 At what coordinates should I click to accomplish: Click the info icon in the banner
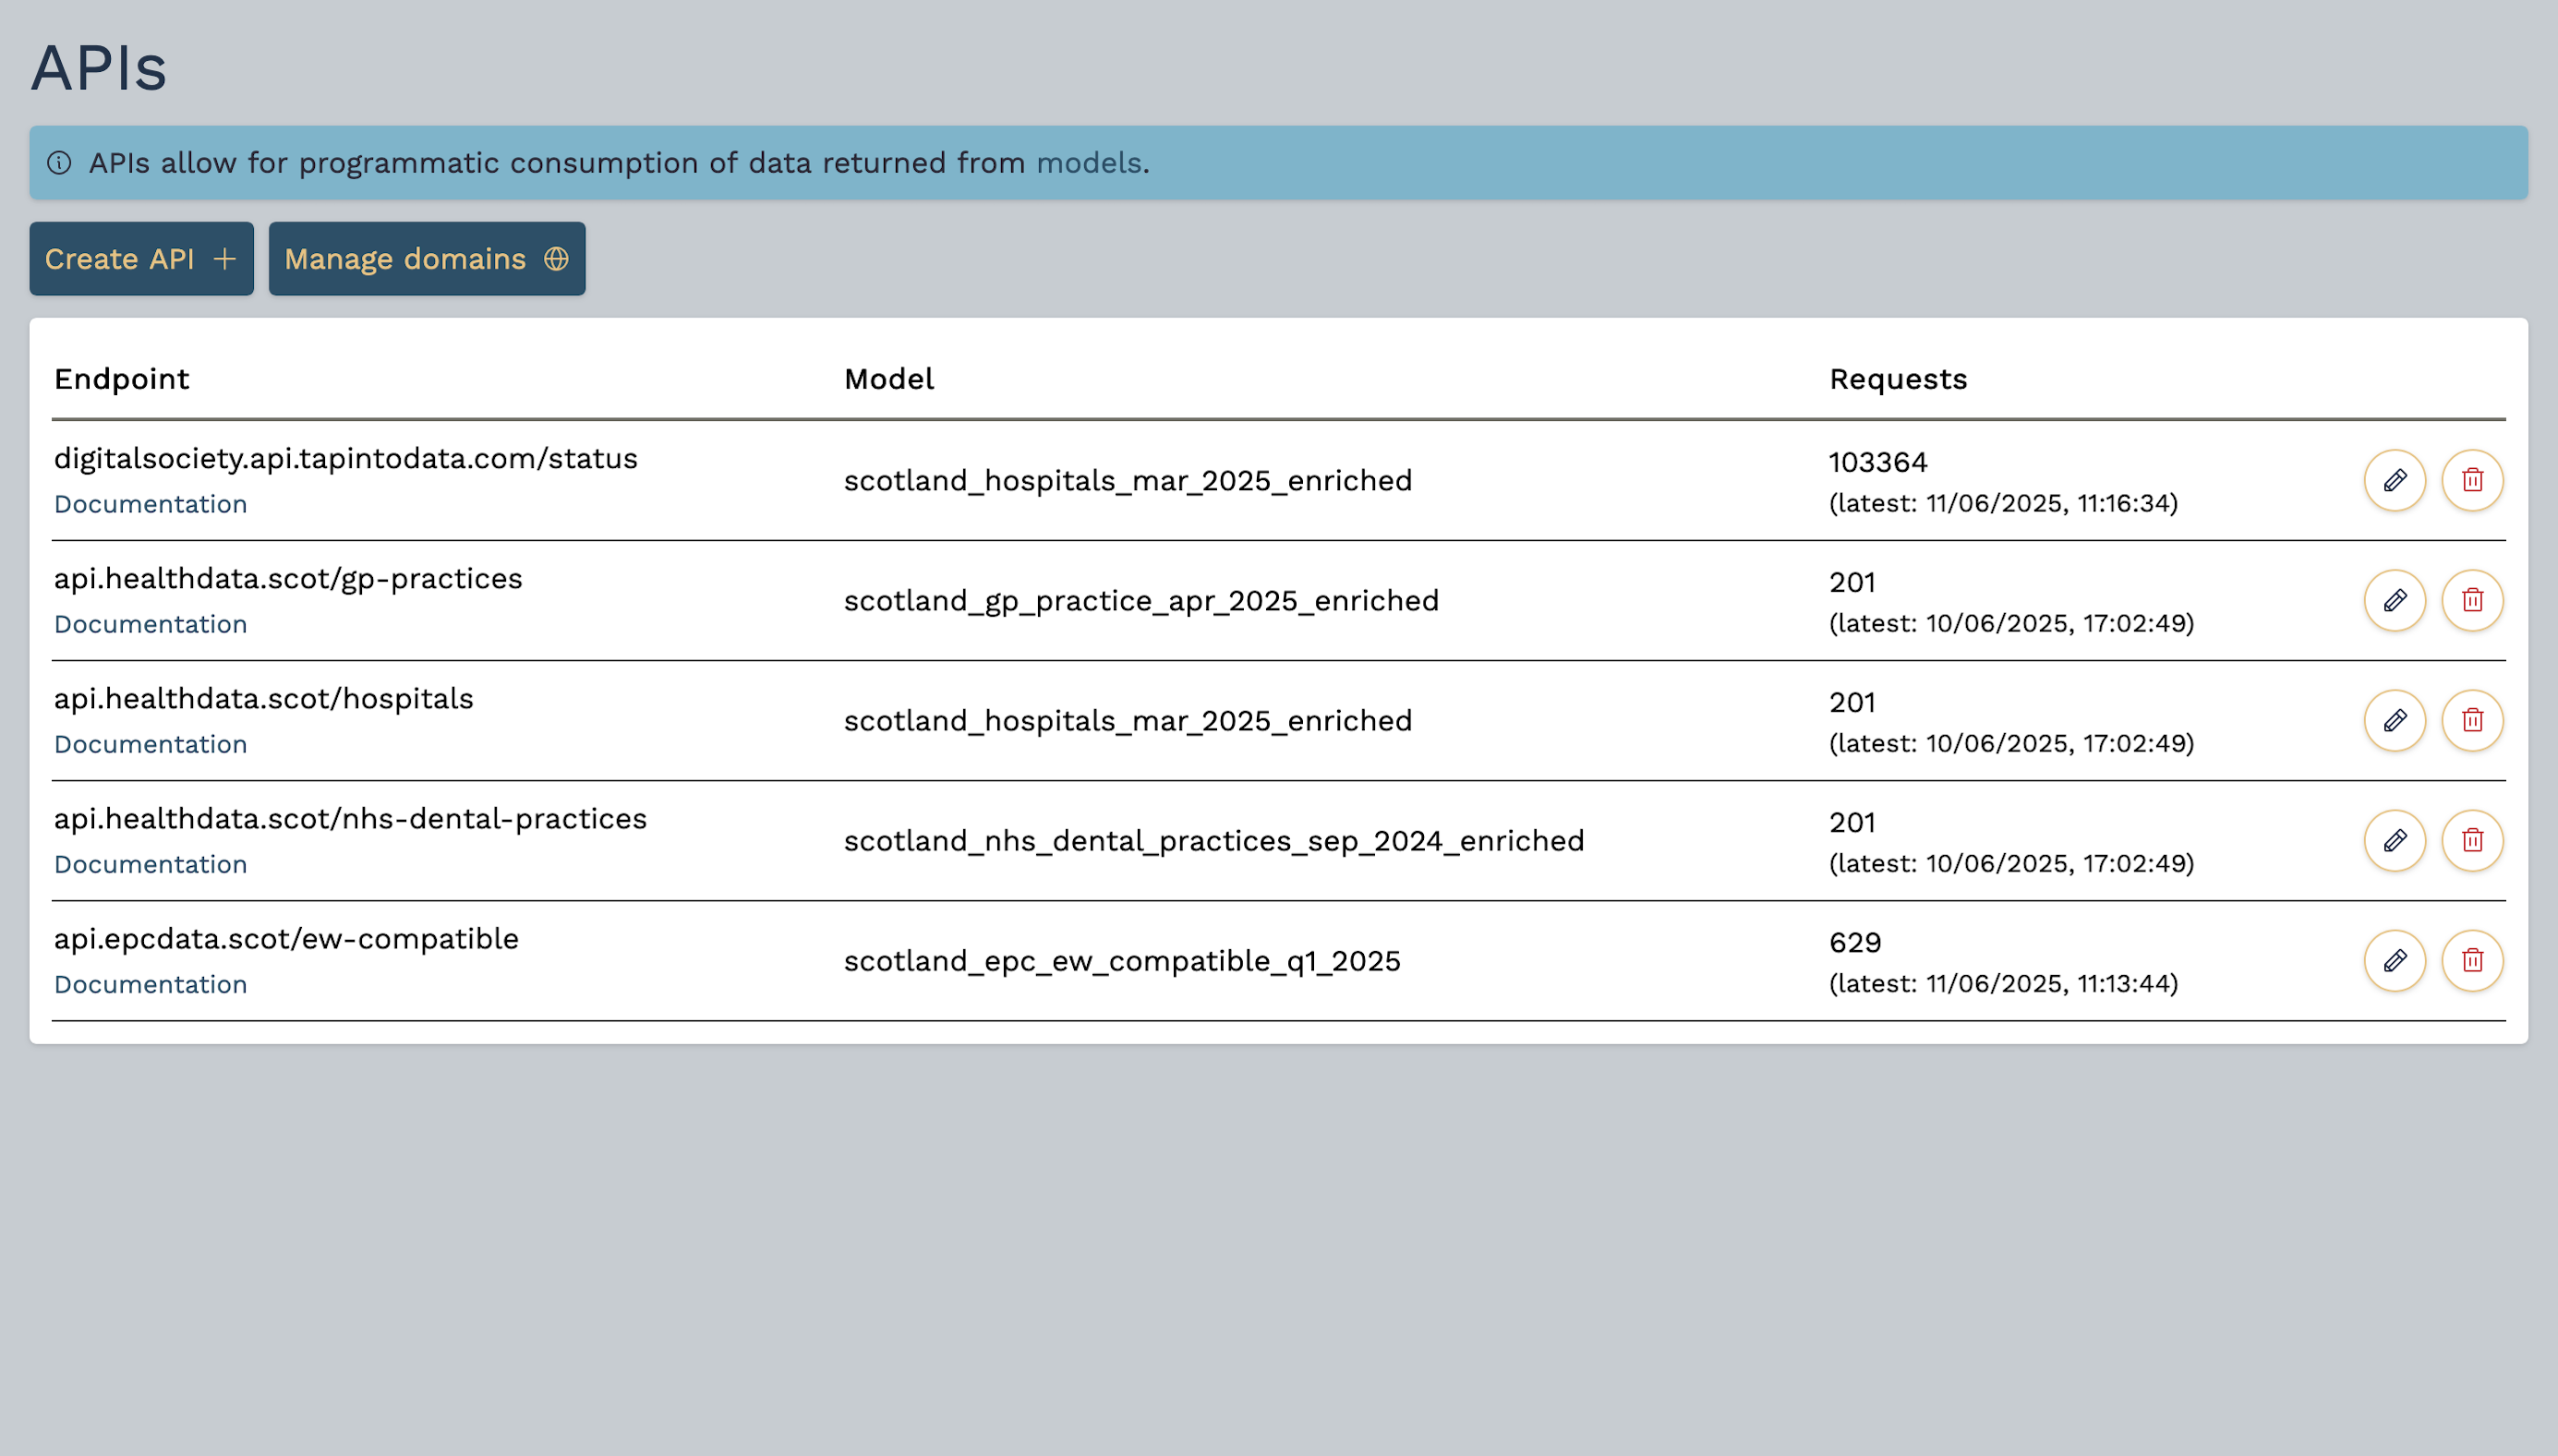(59, 163)
